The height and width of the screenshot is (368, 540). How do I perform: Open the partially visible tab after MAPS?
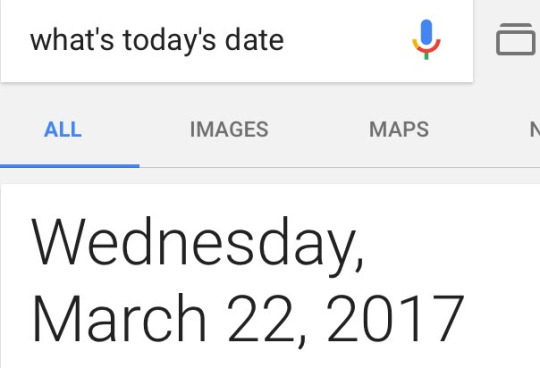pyautogui.click(x=535, y=129)
